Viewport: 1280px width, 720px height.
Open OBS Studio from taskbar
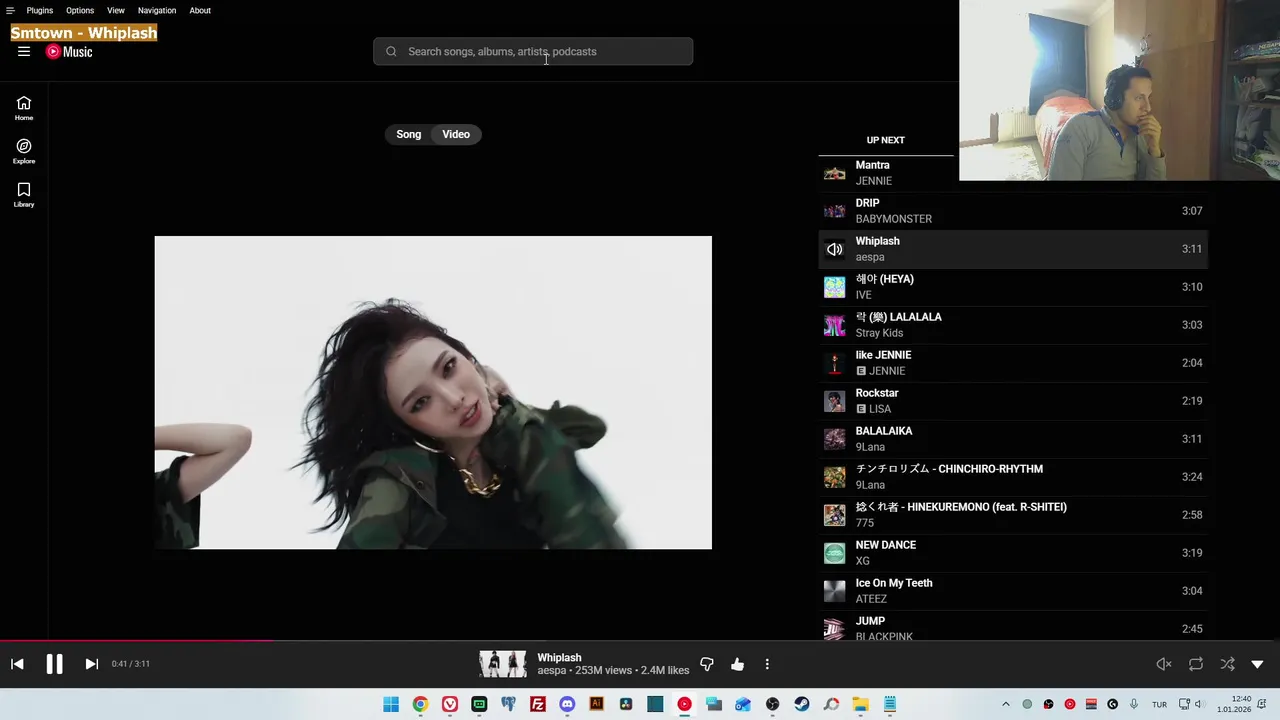point(773,704)
